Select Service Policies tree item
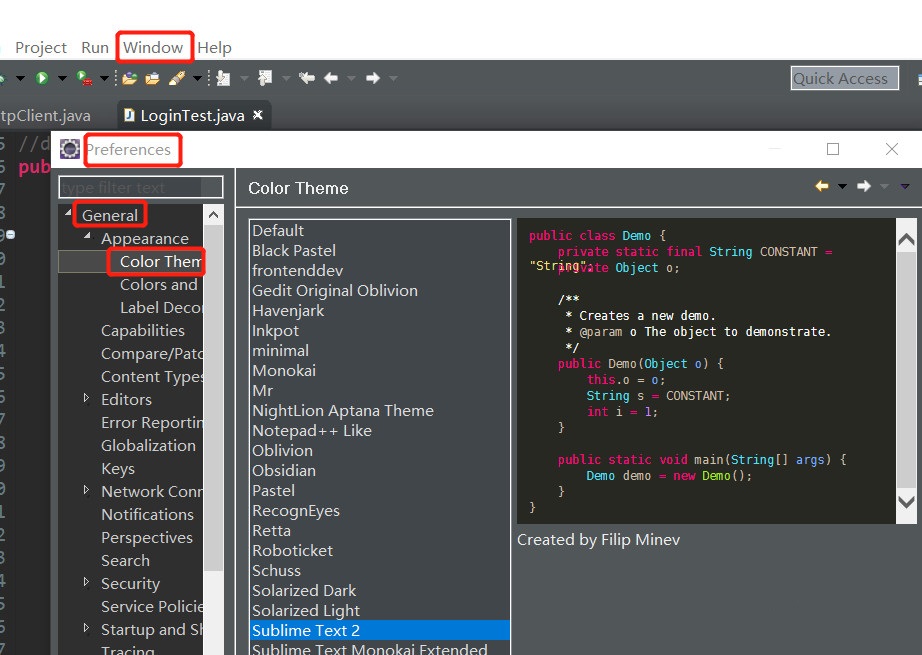 pyautogui.click(x=152, y=606)
